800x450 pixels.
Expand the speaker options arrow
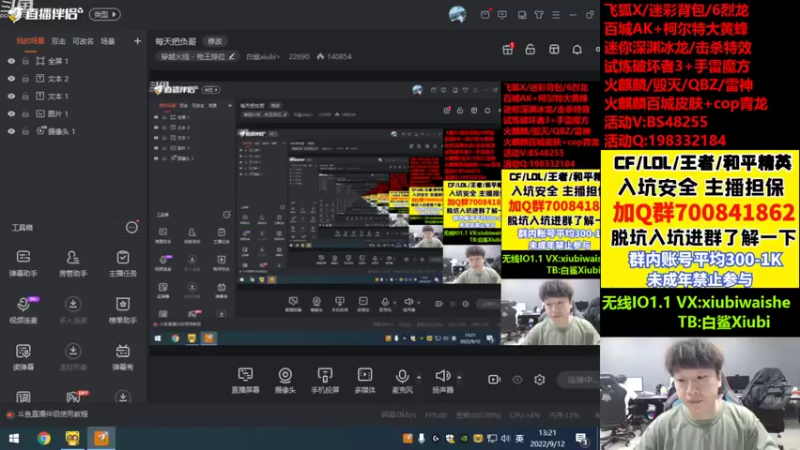tap(459, 378)
